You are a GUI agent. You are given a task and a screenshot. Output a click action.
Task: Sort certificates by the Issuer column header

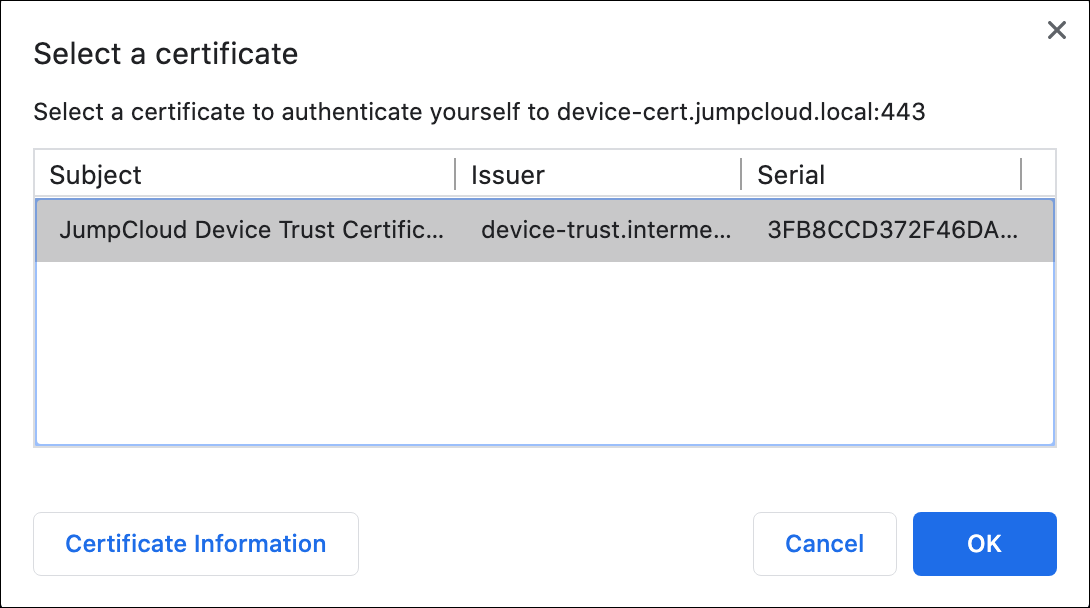(508, 175)
